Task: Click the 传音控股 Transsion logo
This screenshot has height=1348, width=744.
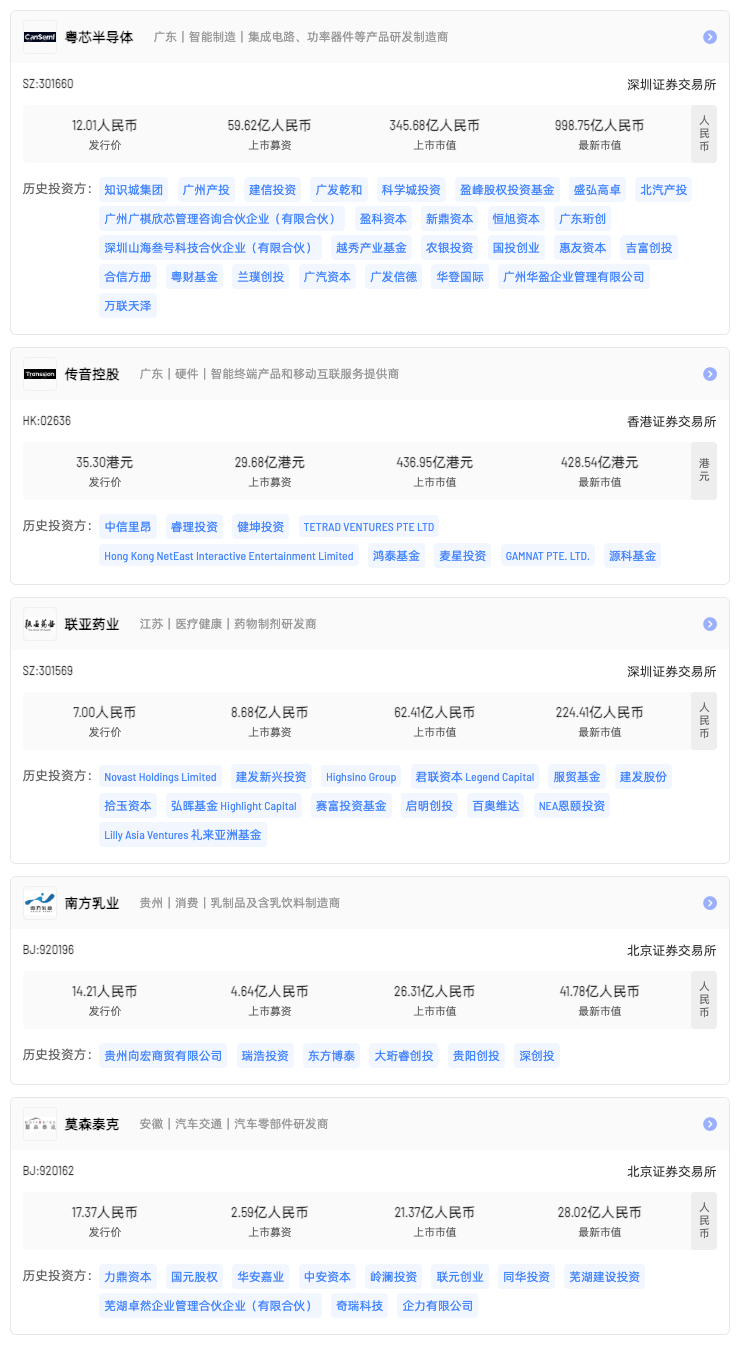Action: (40, 374)
